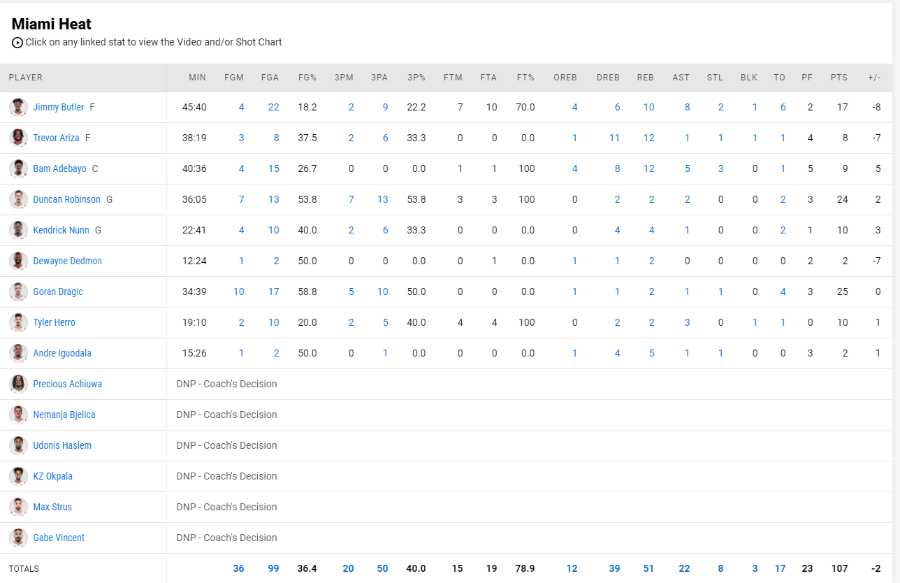Open the Gabe Vincent name link

coord(59,538)
